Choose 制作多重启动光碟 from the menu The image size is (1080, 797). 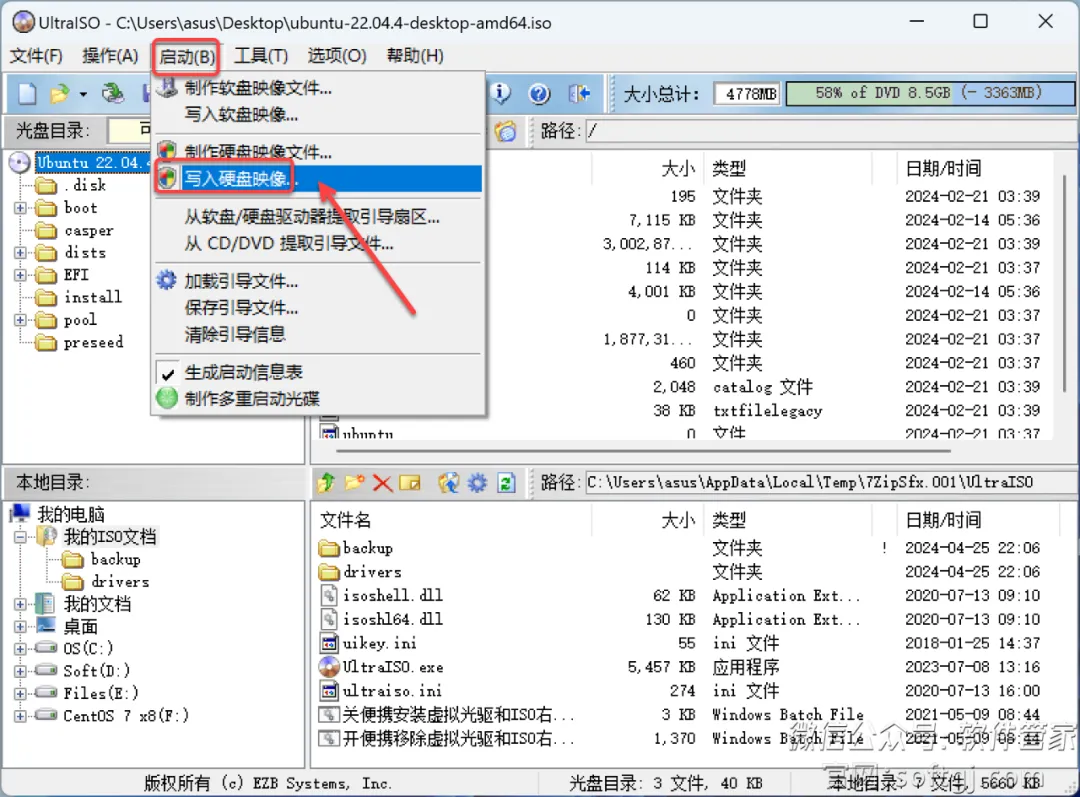(318, 399)
